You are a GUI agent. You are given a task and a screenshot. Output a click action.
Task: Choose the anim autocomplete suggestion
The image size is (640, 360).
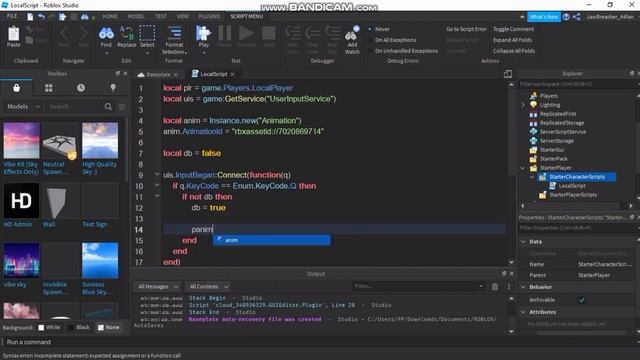[x=272, y=240]
